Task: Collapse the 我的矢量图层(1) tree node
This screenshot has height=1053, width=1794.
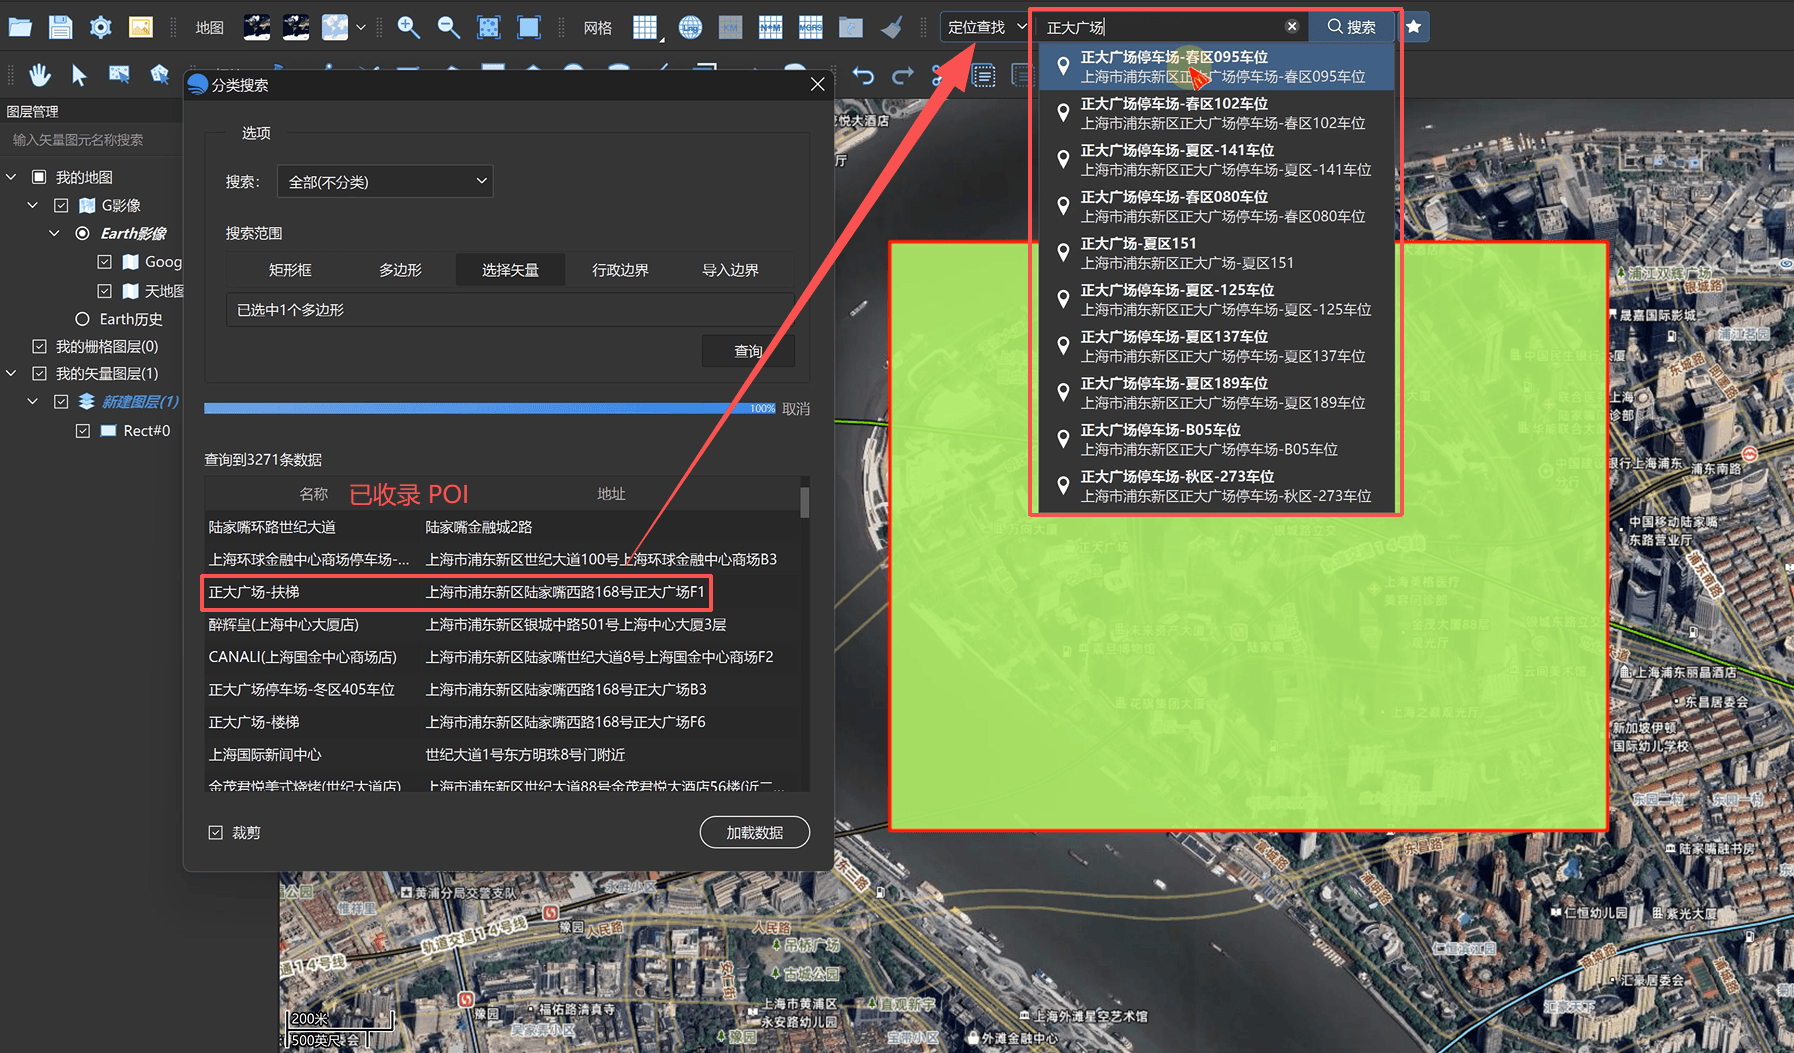Action: click(11, 373)
